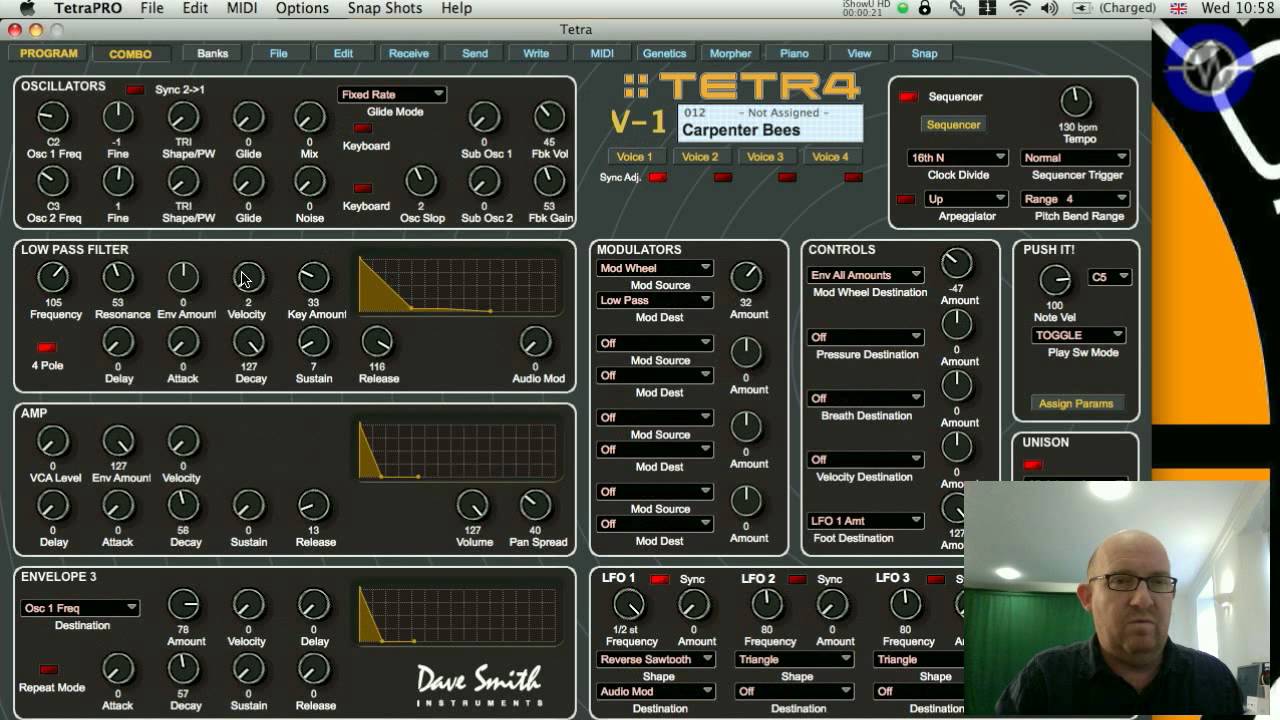This screenshot has width=1280, height=720.
Task: Toggle the Arpeggiator LED switch
Action: click(x=906, y=199)
